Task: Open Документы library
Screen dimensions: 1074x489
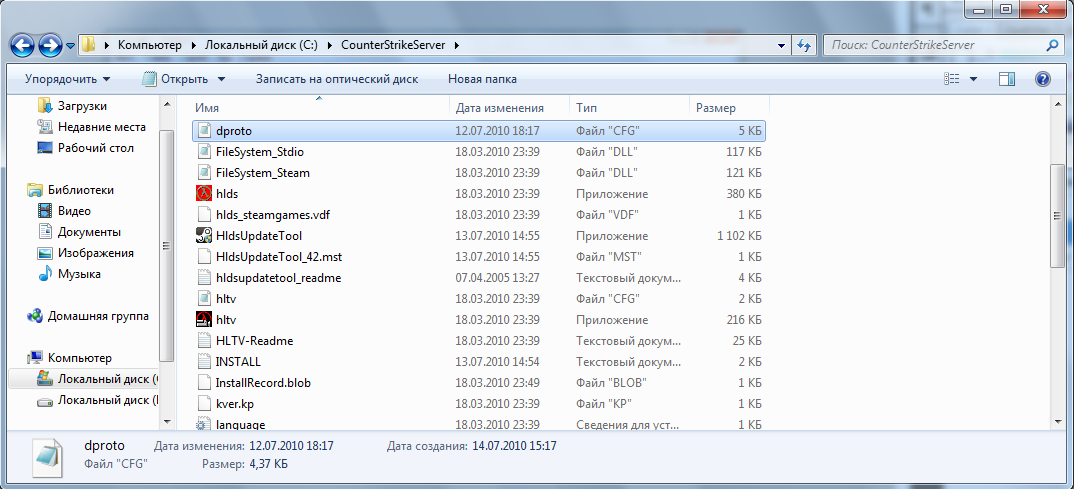Action: click(x=89, y=231)
